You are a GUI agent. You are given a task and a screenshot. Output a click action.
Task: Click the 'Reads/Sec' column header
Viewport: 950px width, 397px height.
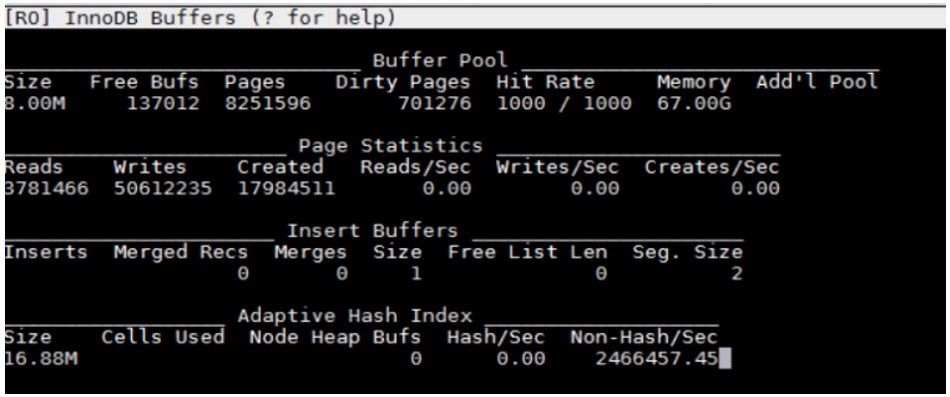416,167
